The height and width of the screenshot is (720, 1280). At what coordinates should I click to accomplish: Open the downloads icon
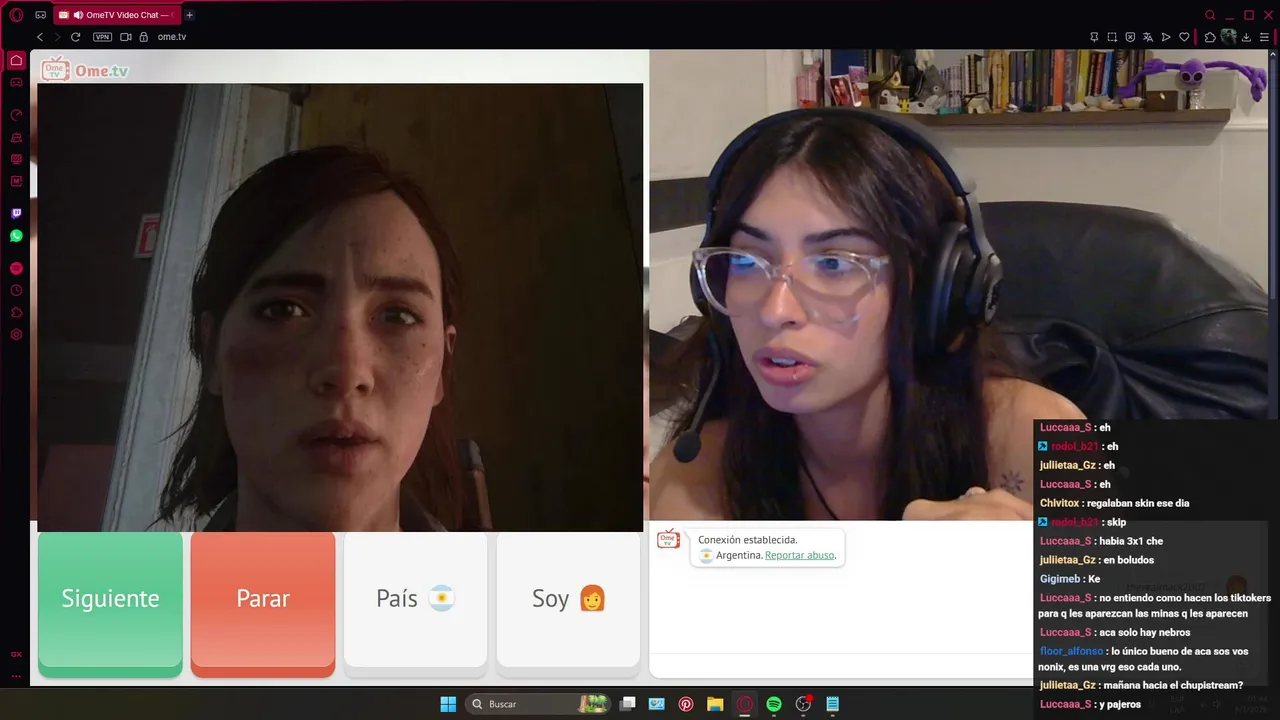point(1246,37)
